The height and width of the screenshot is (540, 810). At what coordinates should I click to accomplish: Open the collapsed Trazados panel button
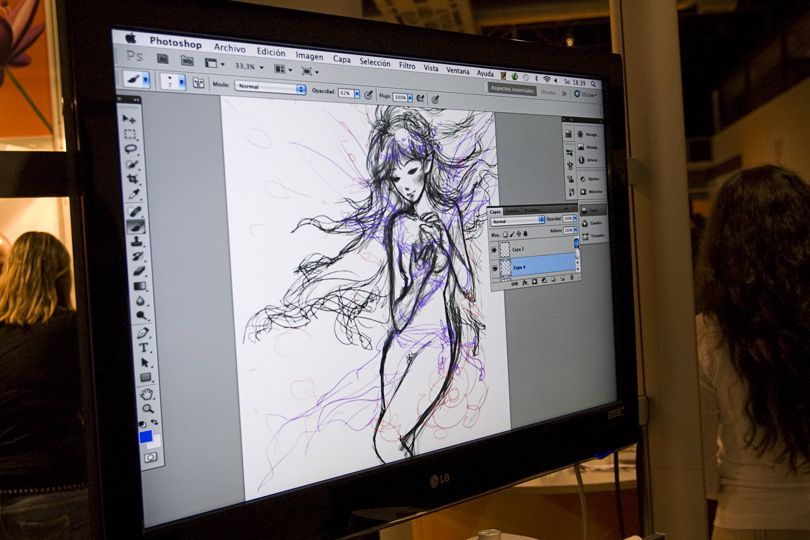pyautogui.click(x=593, y=236)
